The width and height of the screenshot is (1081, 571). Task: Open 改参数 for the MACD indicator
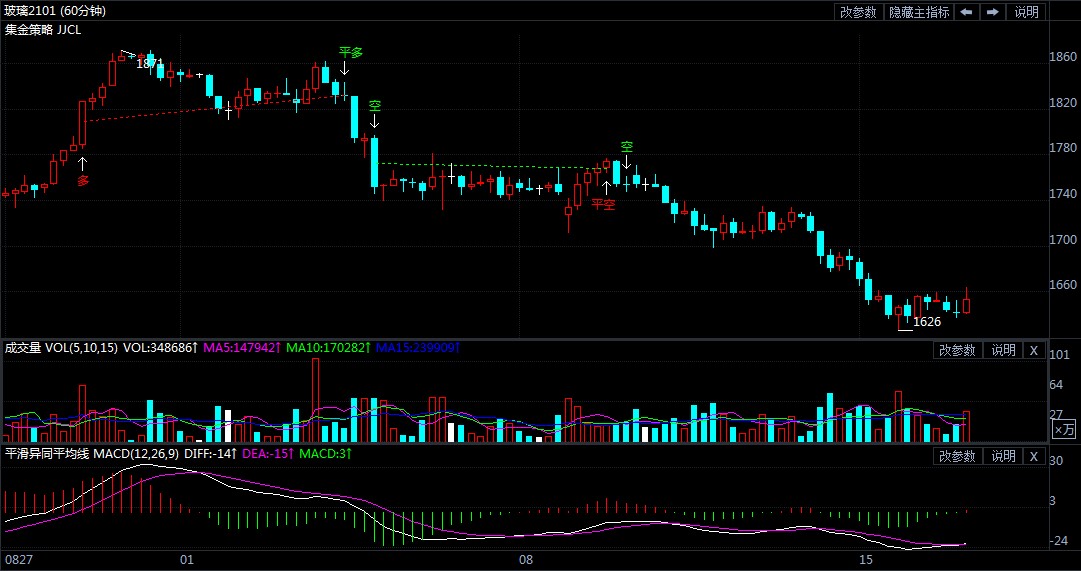coord(956,456)
